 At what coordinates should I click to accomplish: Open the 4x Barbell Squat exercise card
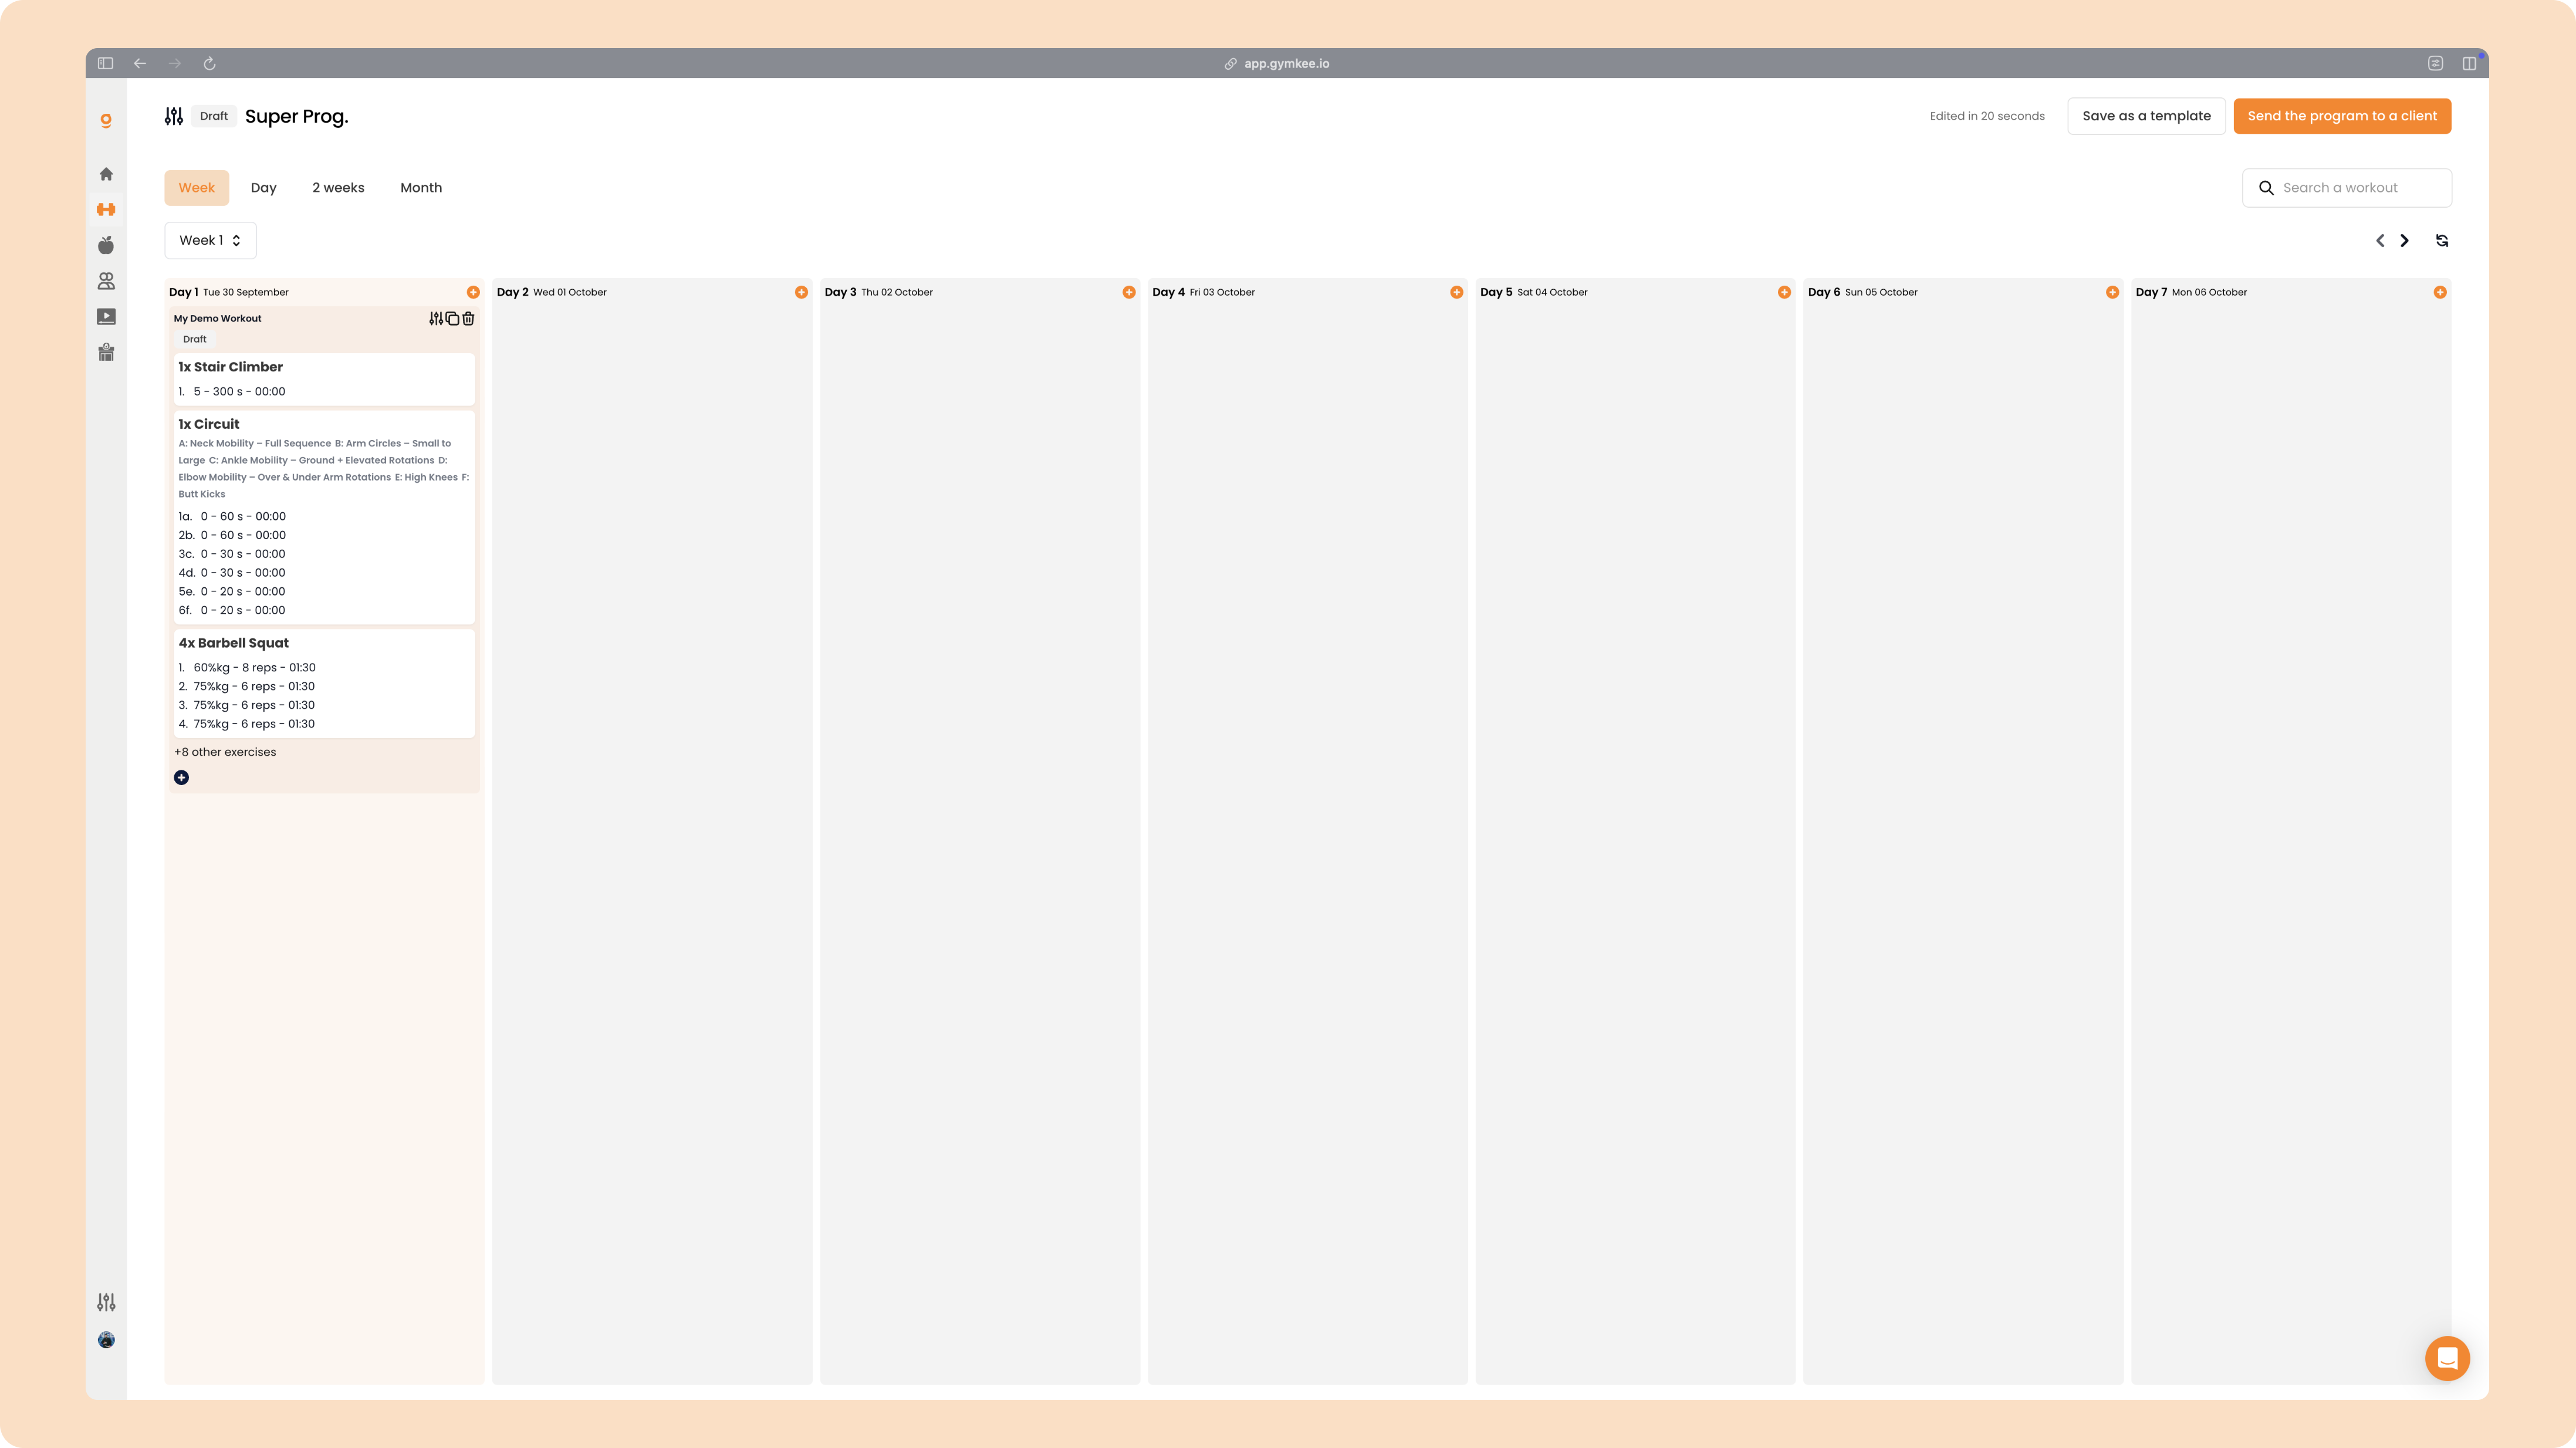coord(324,683)
